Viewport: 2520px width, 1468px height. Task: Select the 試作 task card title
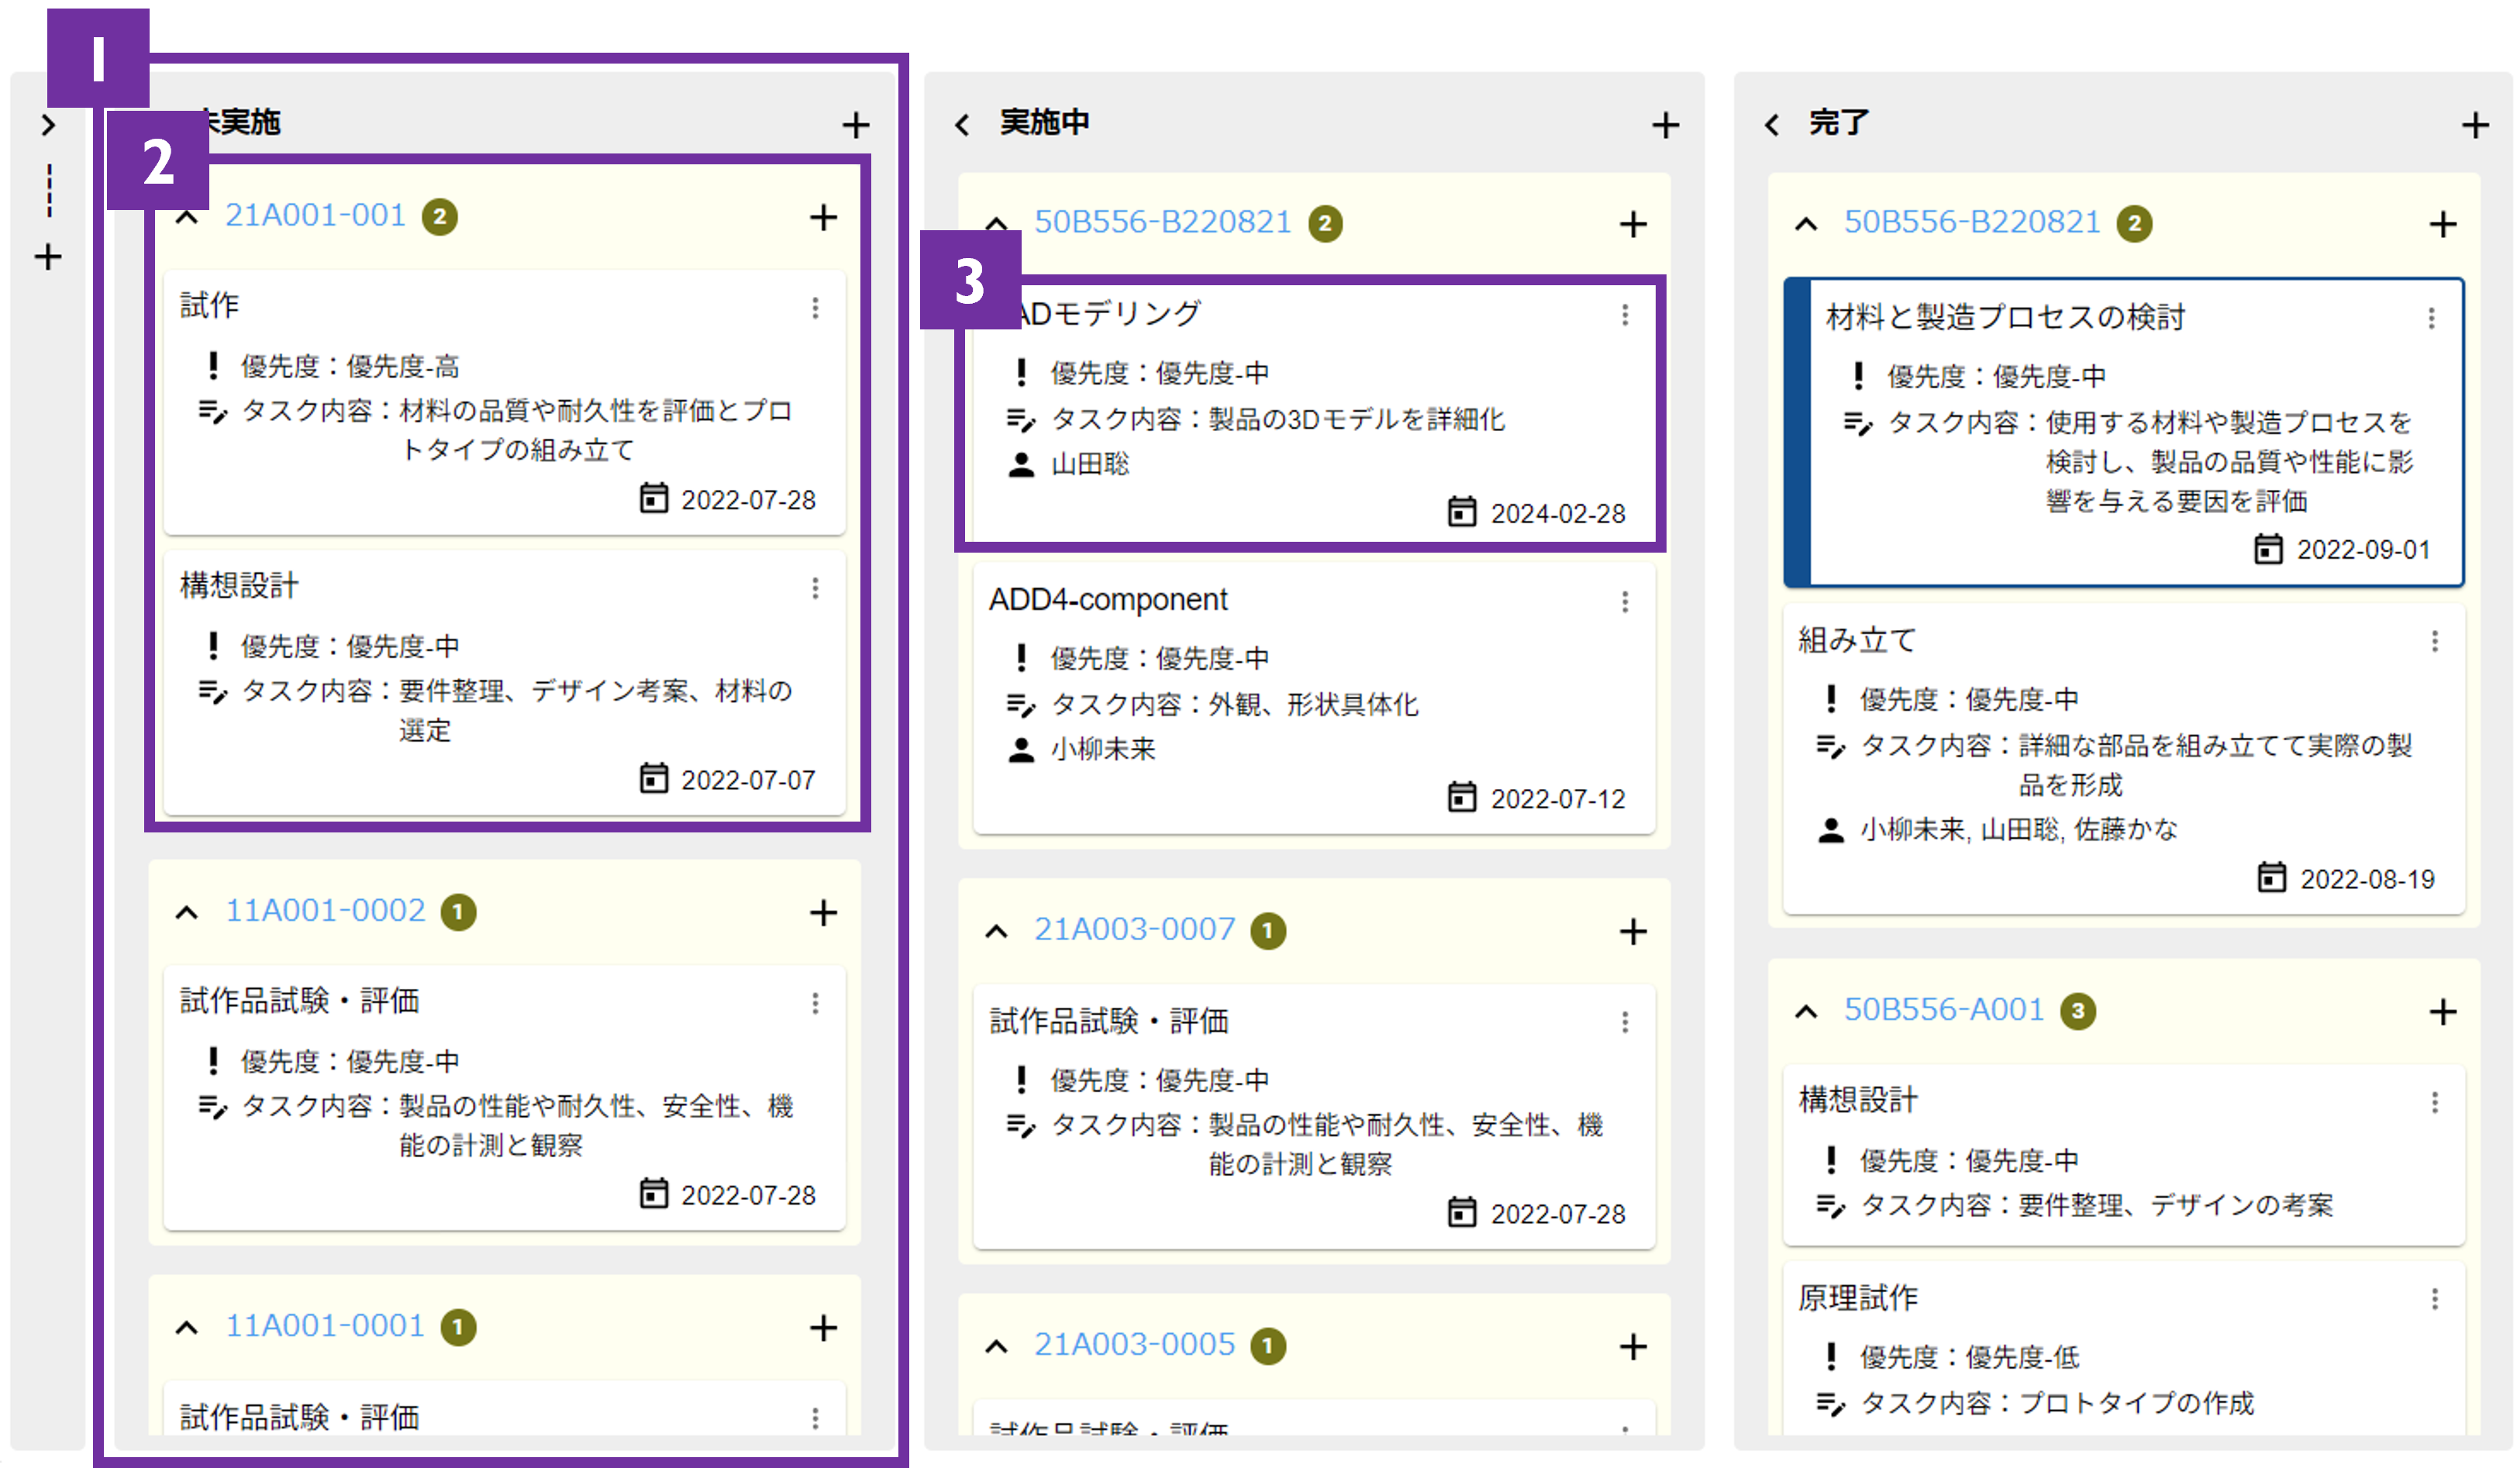tap(209, 305)
